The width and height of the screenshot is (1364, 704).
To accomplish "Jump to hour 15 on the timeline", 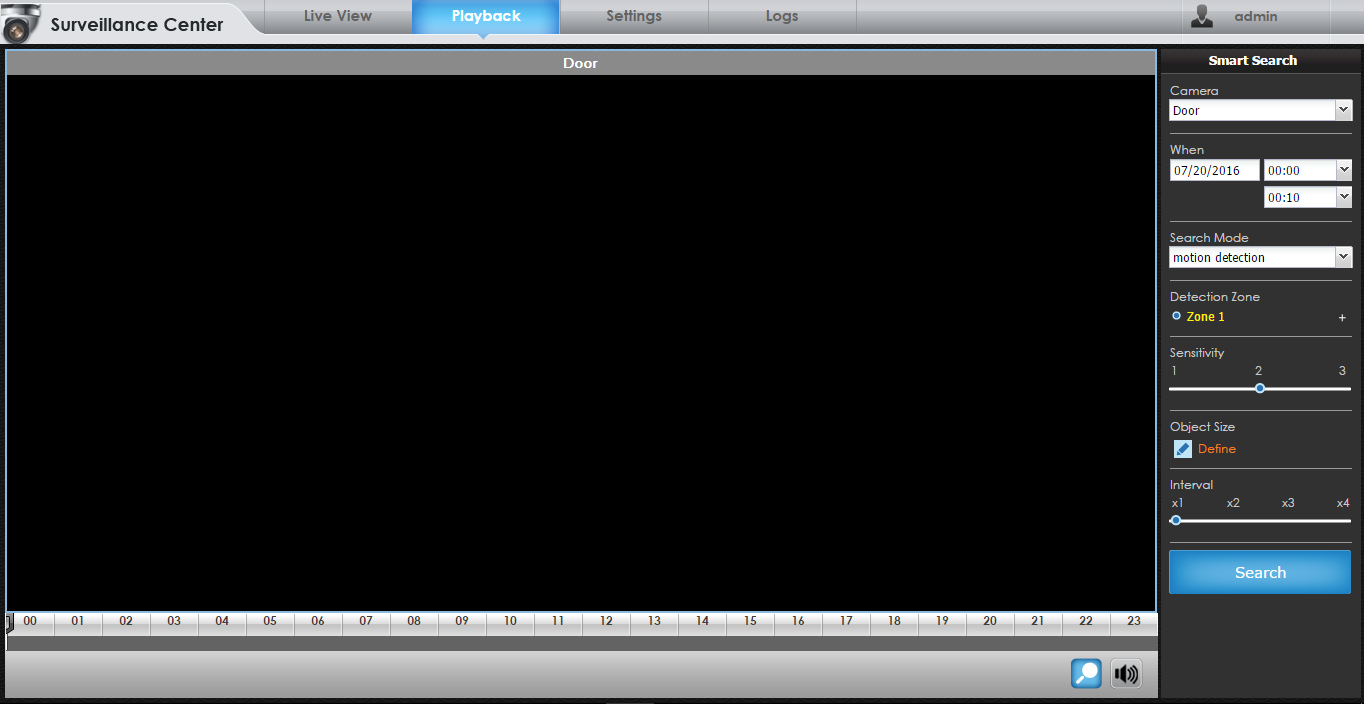I will (750, 621).
